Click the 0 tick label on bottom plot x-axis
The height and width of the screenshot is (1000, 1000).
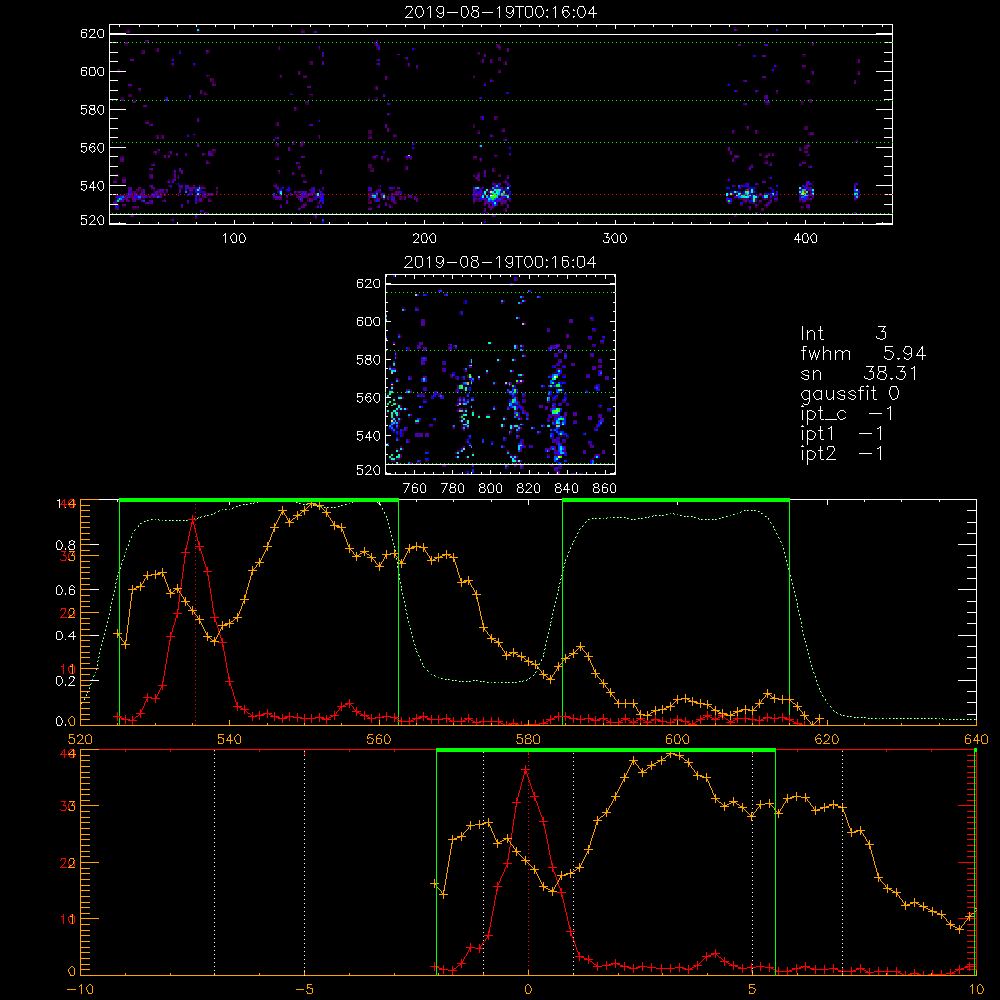pyautogui.click(x=528, y=989)
